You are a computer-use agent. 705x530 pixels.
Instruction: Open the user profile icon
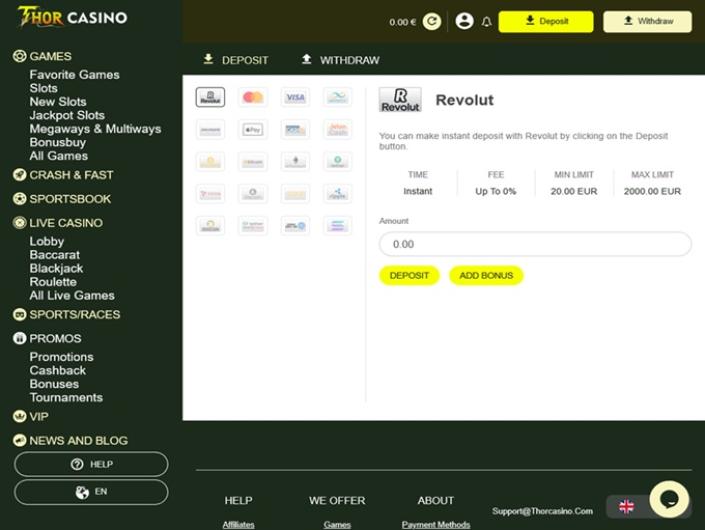coord(464,21)
